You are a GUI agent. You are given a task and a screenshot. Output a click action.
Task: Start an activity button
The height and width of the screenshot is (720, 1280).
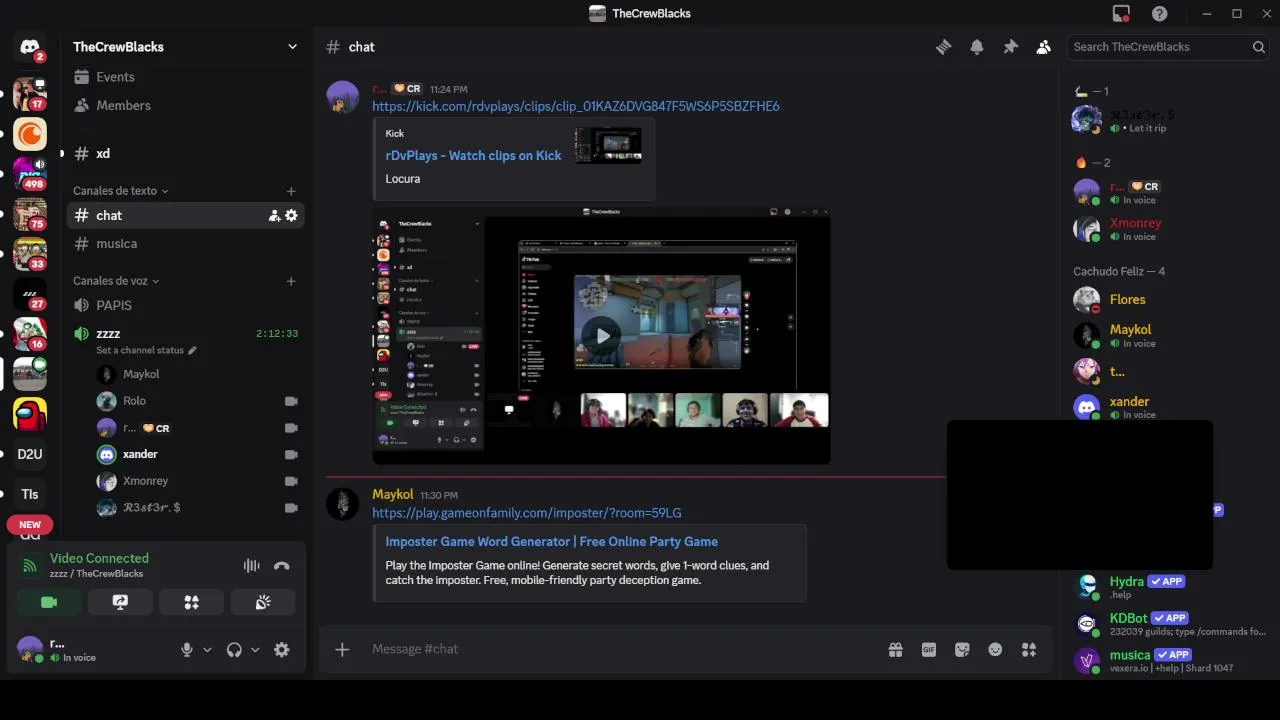[x=192, y=602]
